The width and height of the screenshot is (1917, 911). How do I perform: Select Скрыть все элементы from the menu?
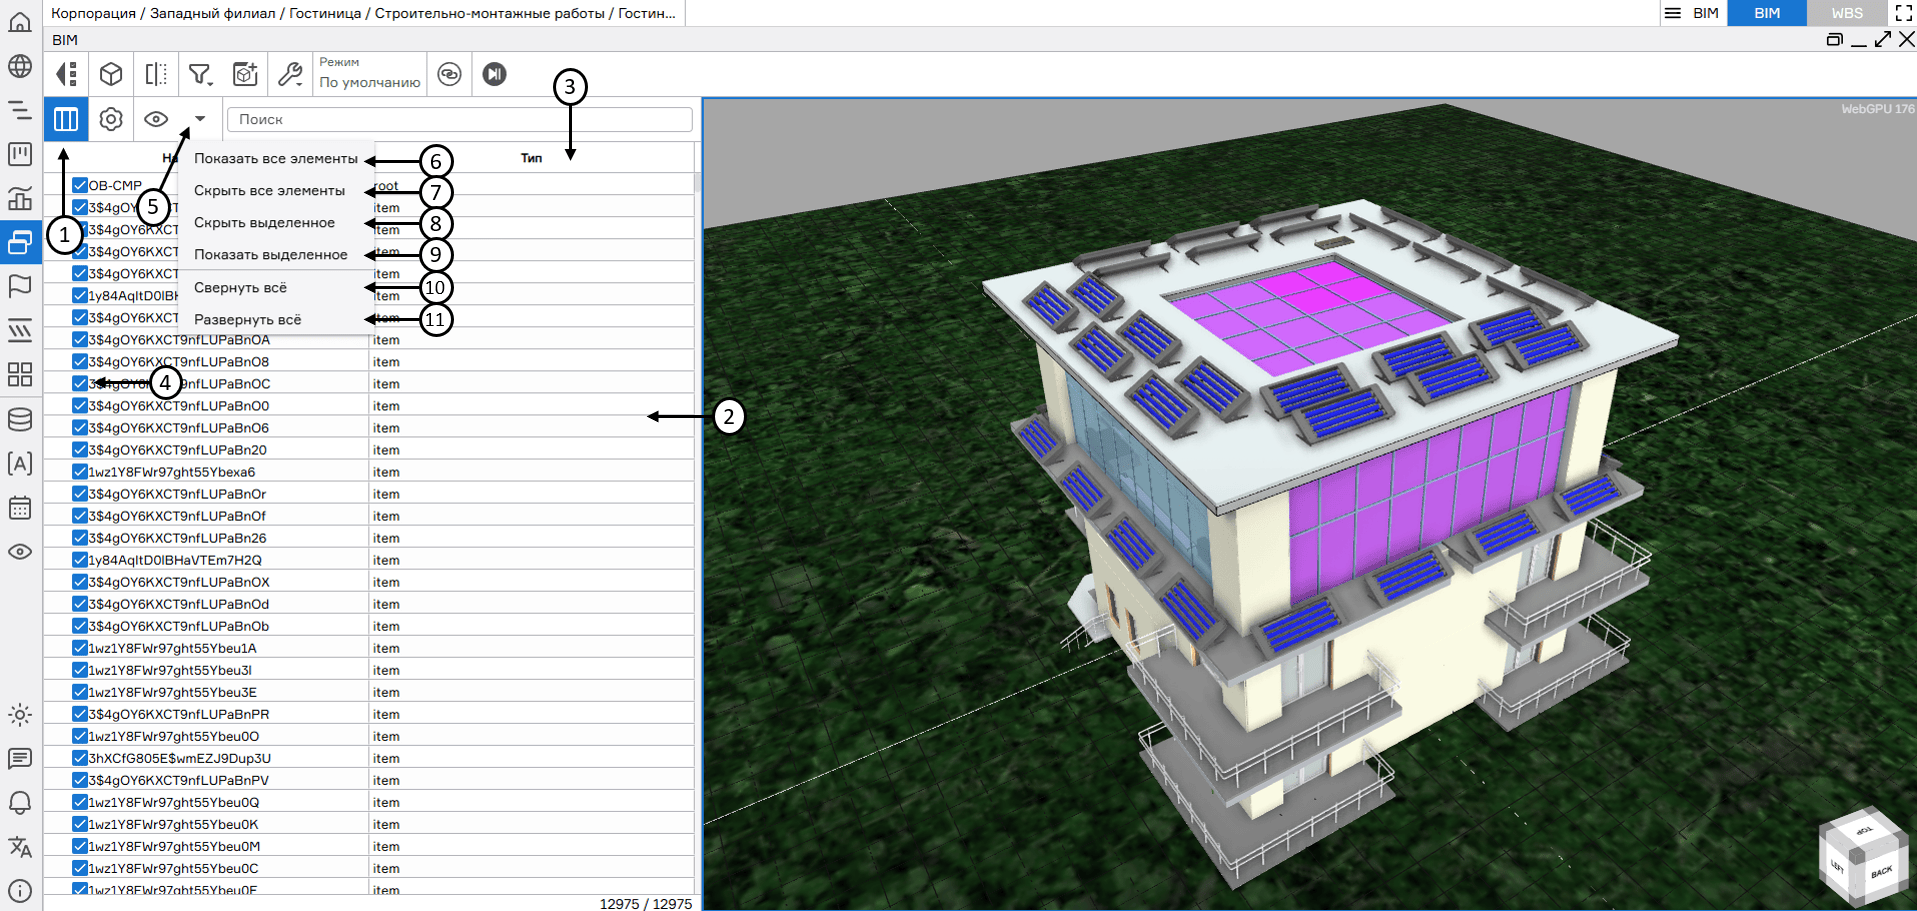point(268,191)
